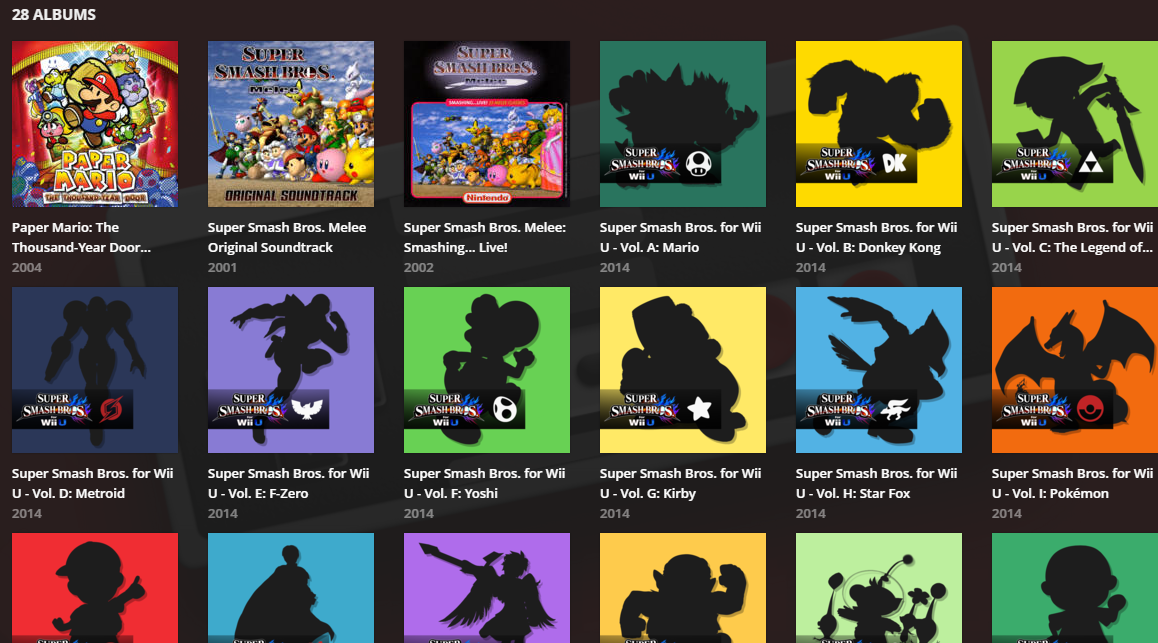
Task: Select the purple Pit winged silhouette cover
Action: 487,588
